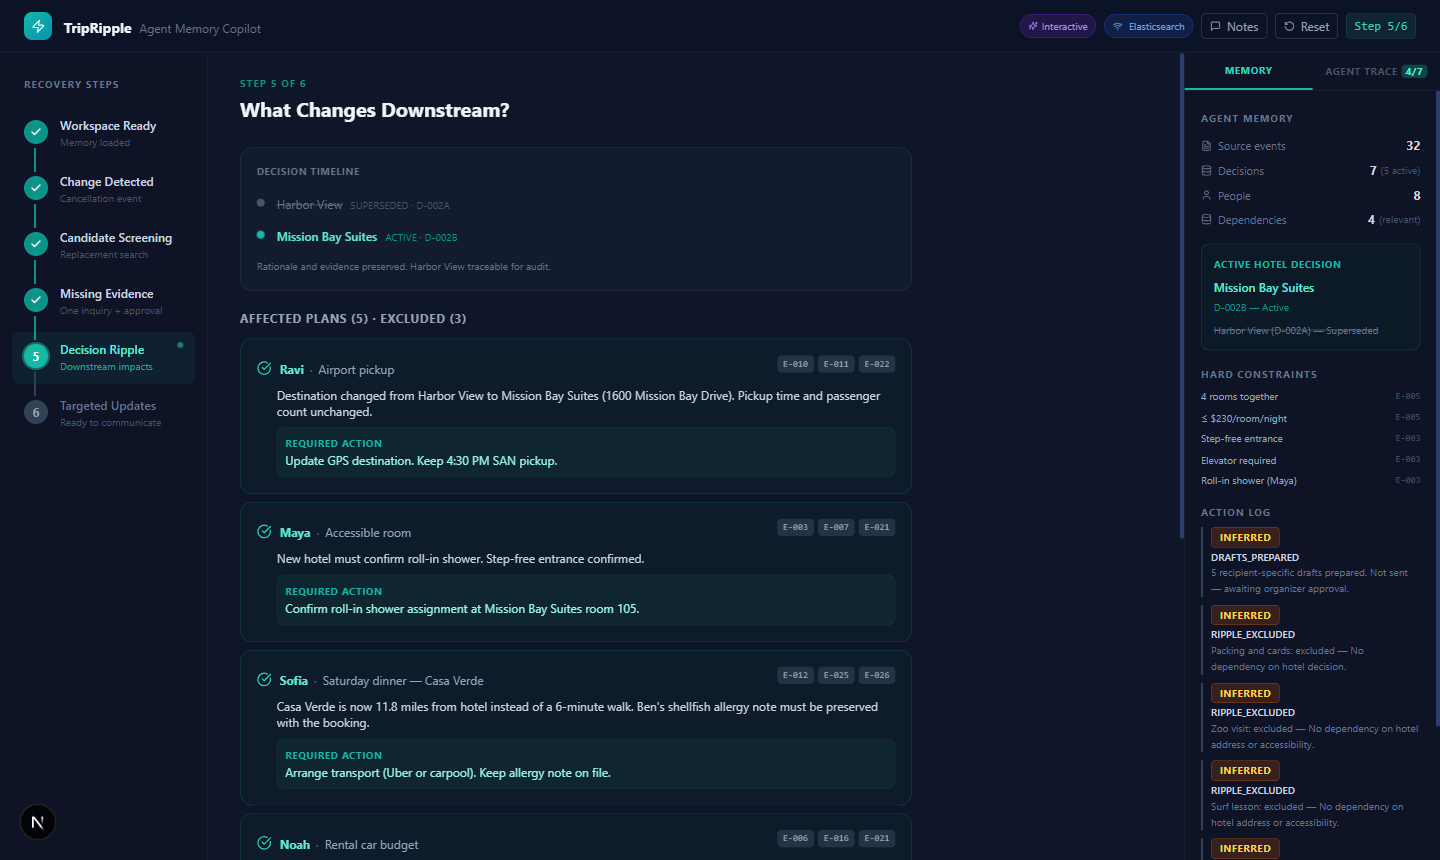Select the step 6 circle icon
Viewport: 1440px width, 860px height.
[x=36, y=412]
